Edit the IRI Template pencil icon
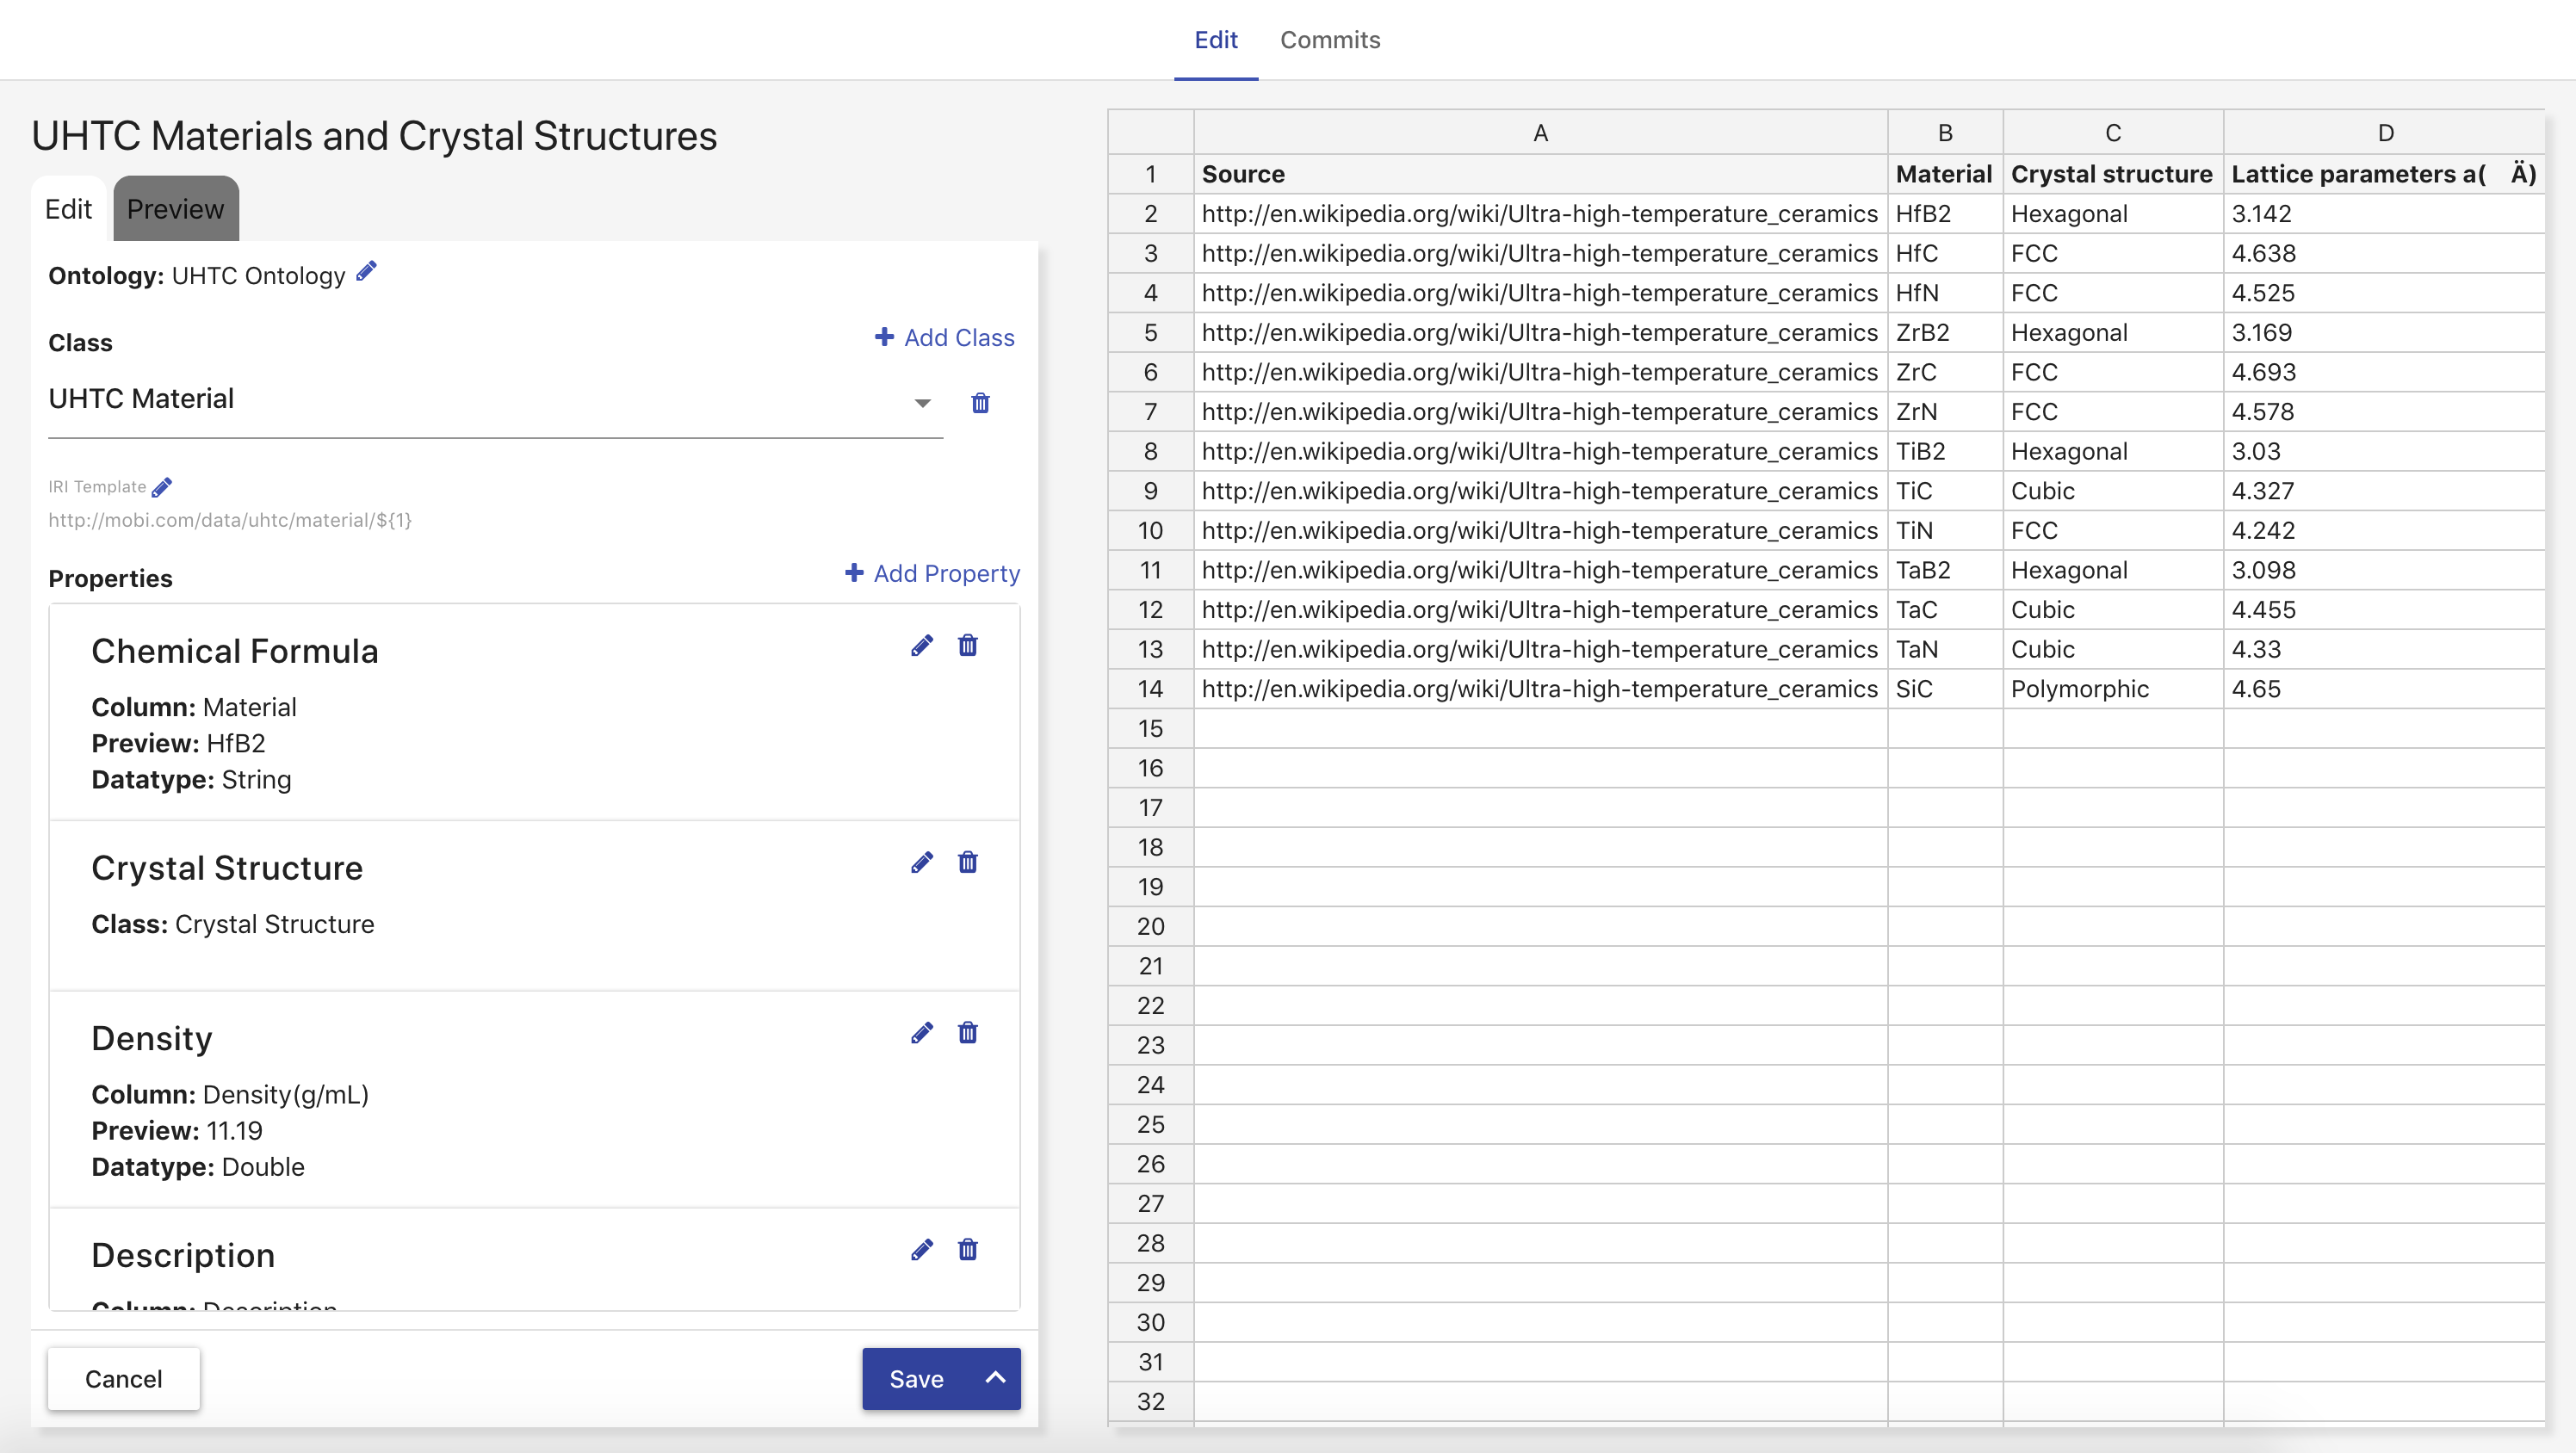 point(162,487)
